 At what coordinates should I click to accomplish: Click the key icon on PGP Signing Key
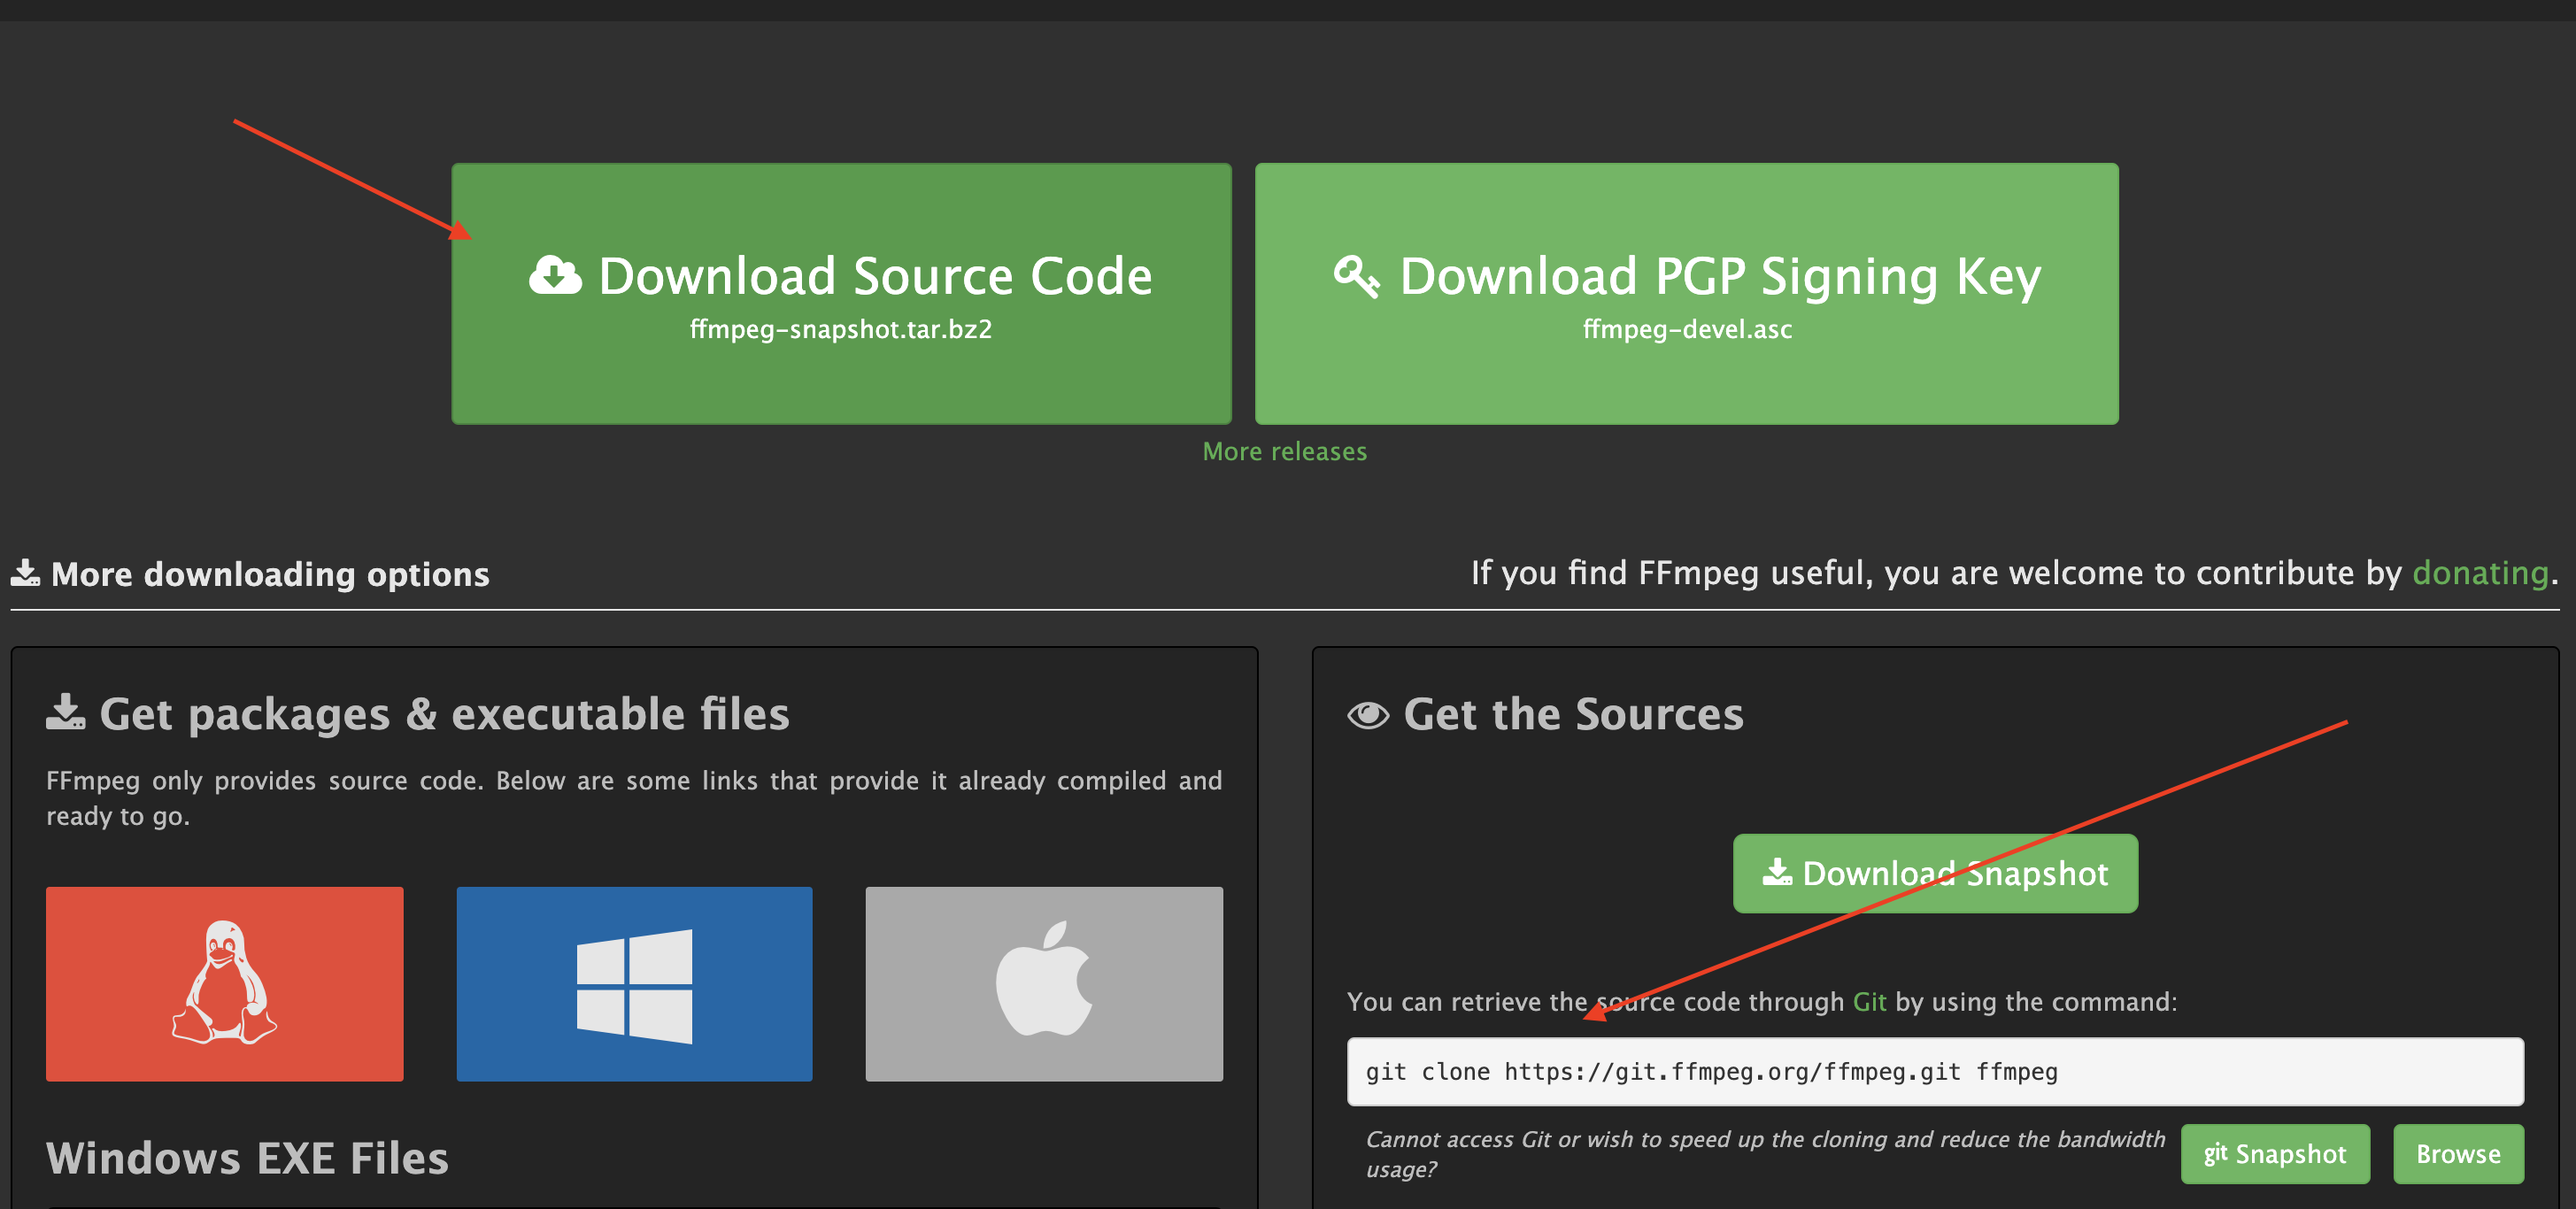[1357, 277]
